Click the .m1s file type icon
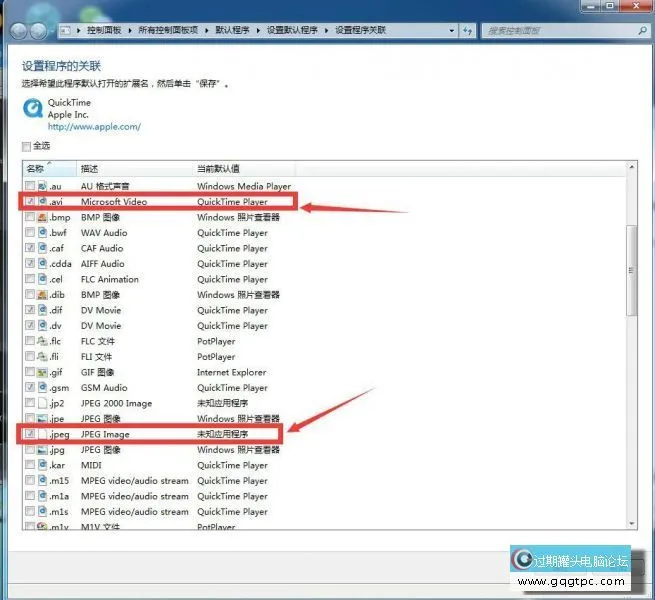The width and height of the screenshot is (655, 600). 42,511
